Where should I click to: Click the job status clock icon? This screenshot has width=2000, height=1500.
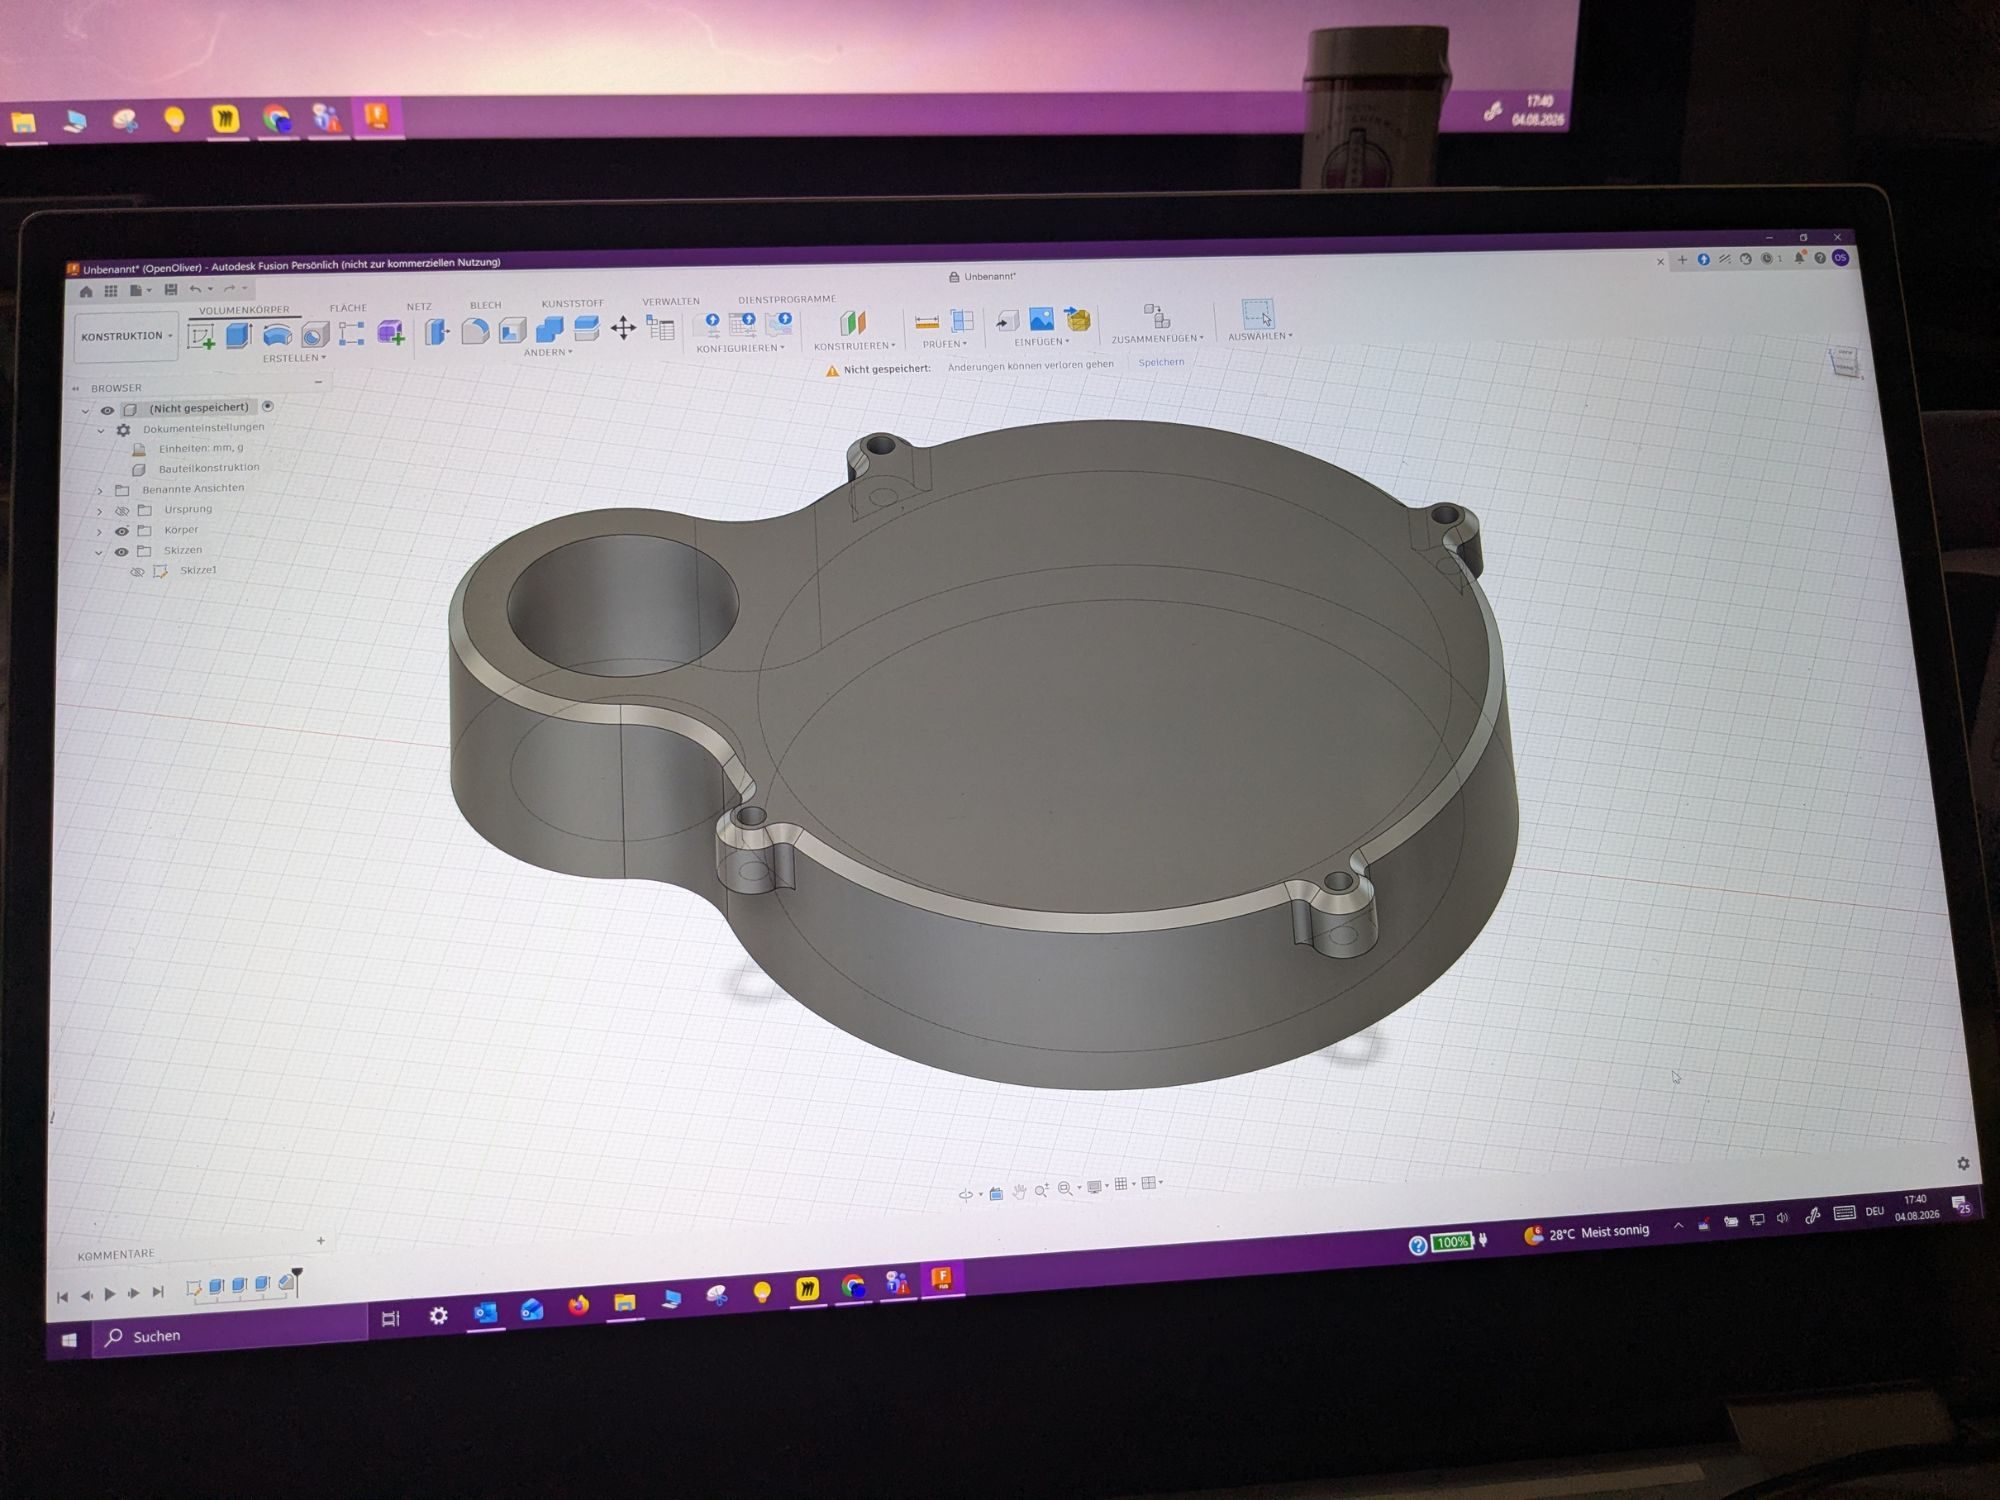click(1767, 258)
